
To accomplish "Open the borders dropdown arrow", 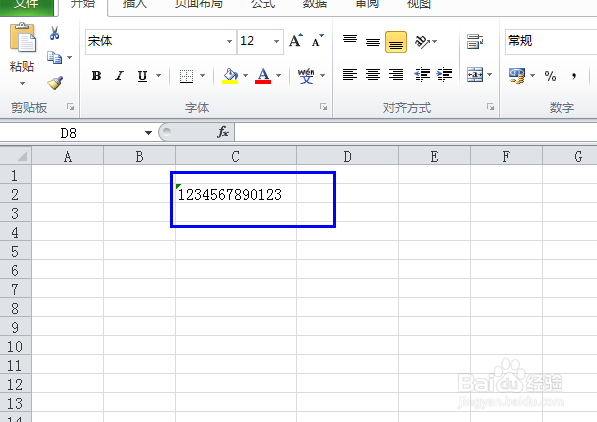I will point(203,75).
